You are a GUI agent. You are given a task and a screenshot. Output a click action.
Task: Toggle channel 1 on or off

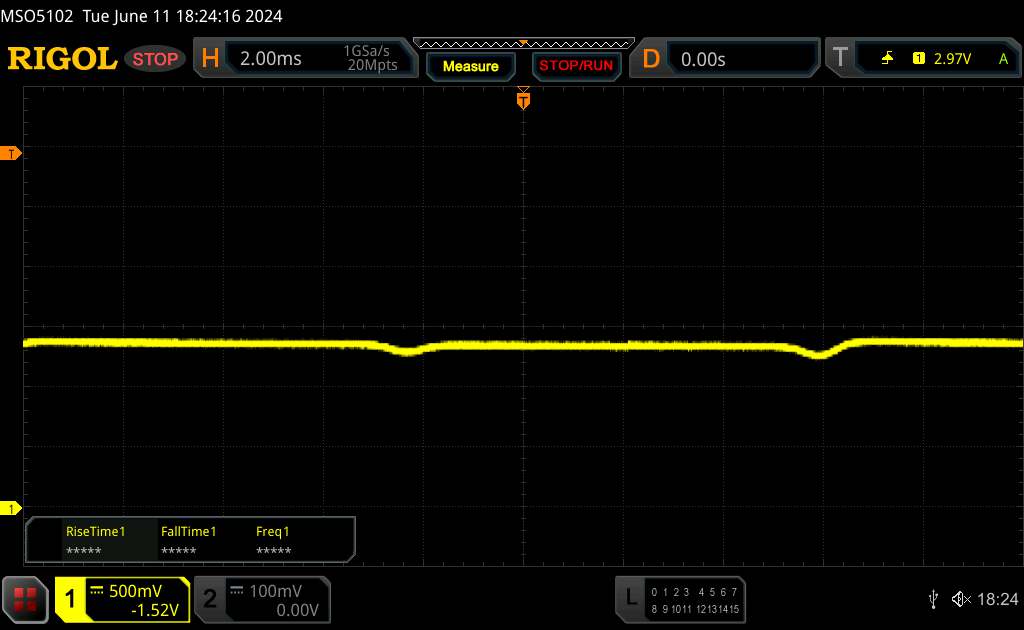70,599
